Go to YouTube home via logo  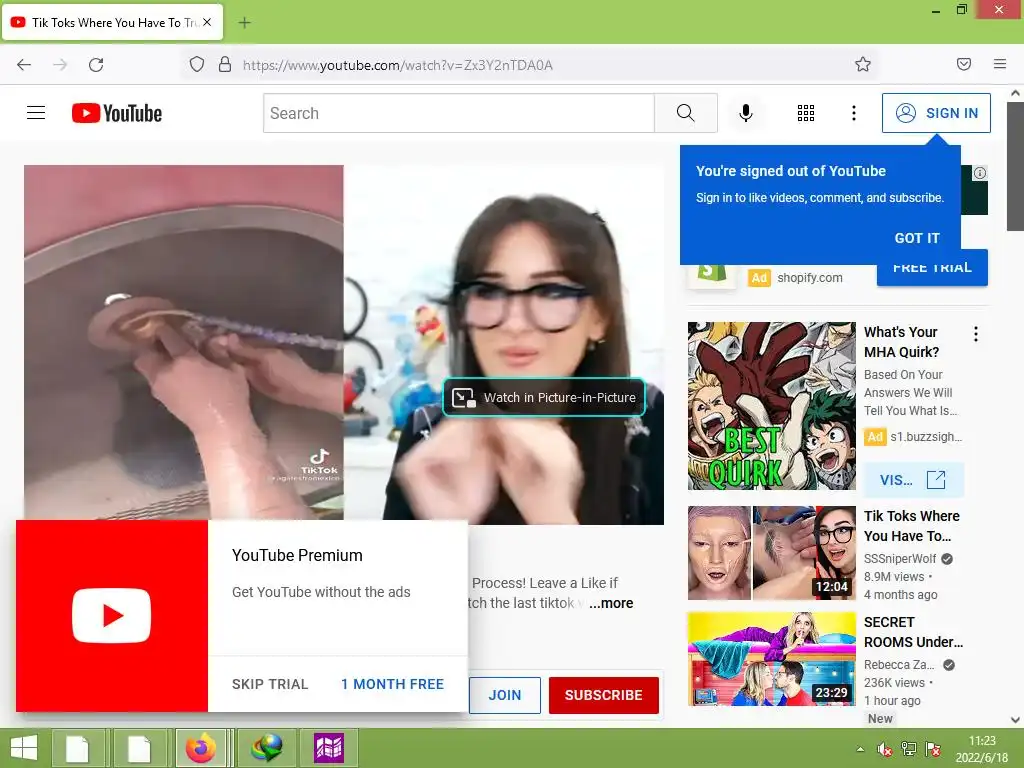pyautogui.click(x=117, y=113)
